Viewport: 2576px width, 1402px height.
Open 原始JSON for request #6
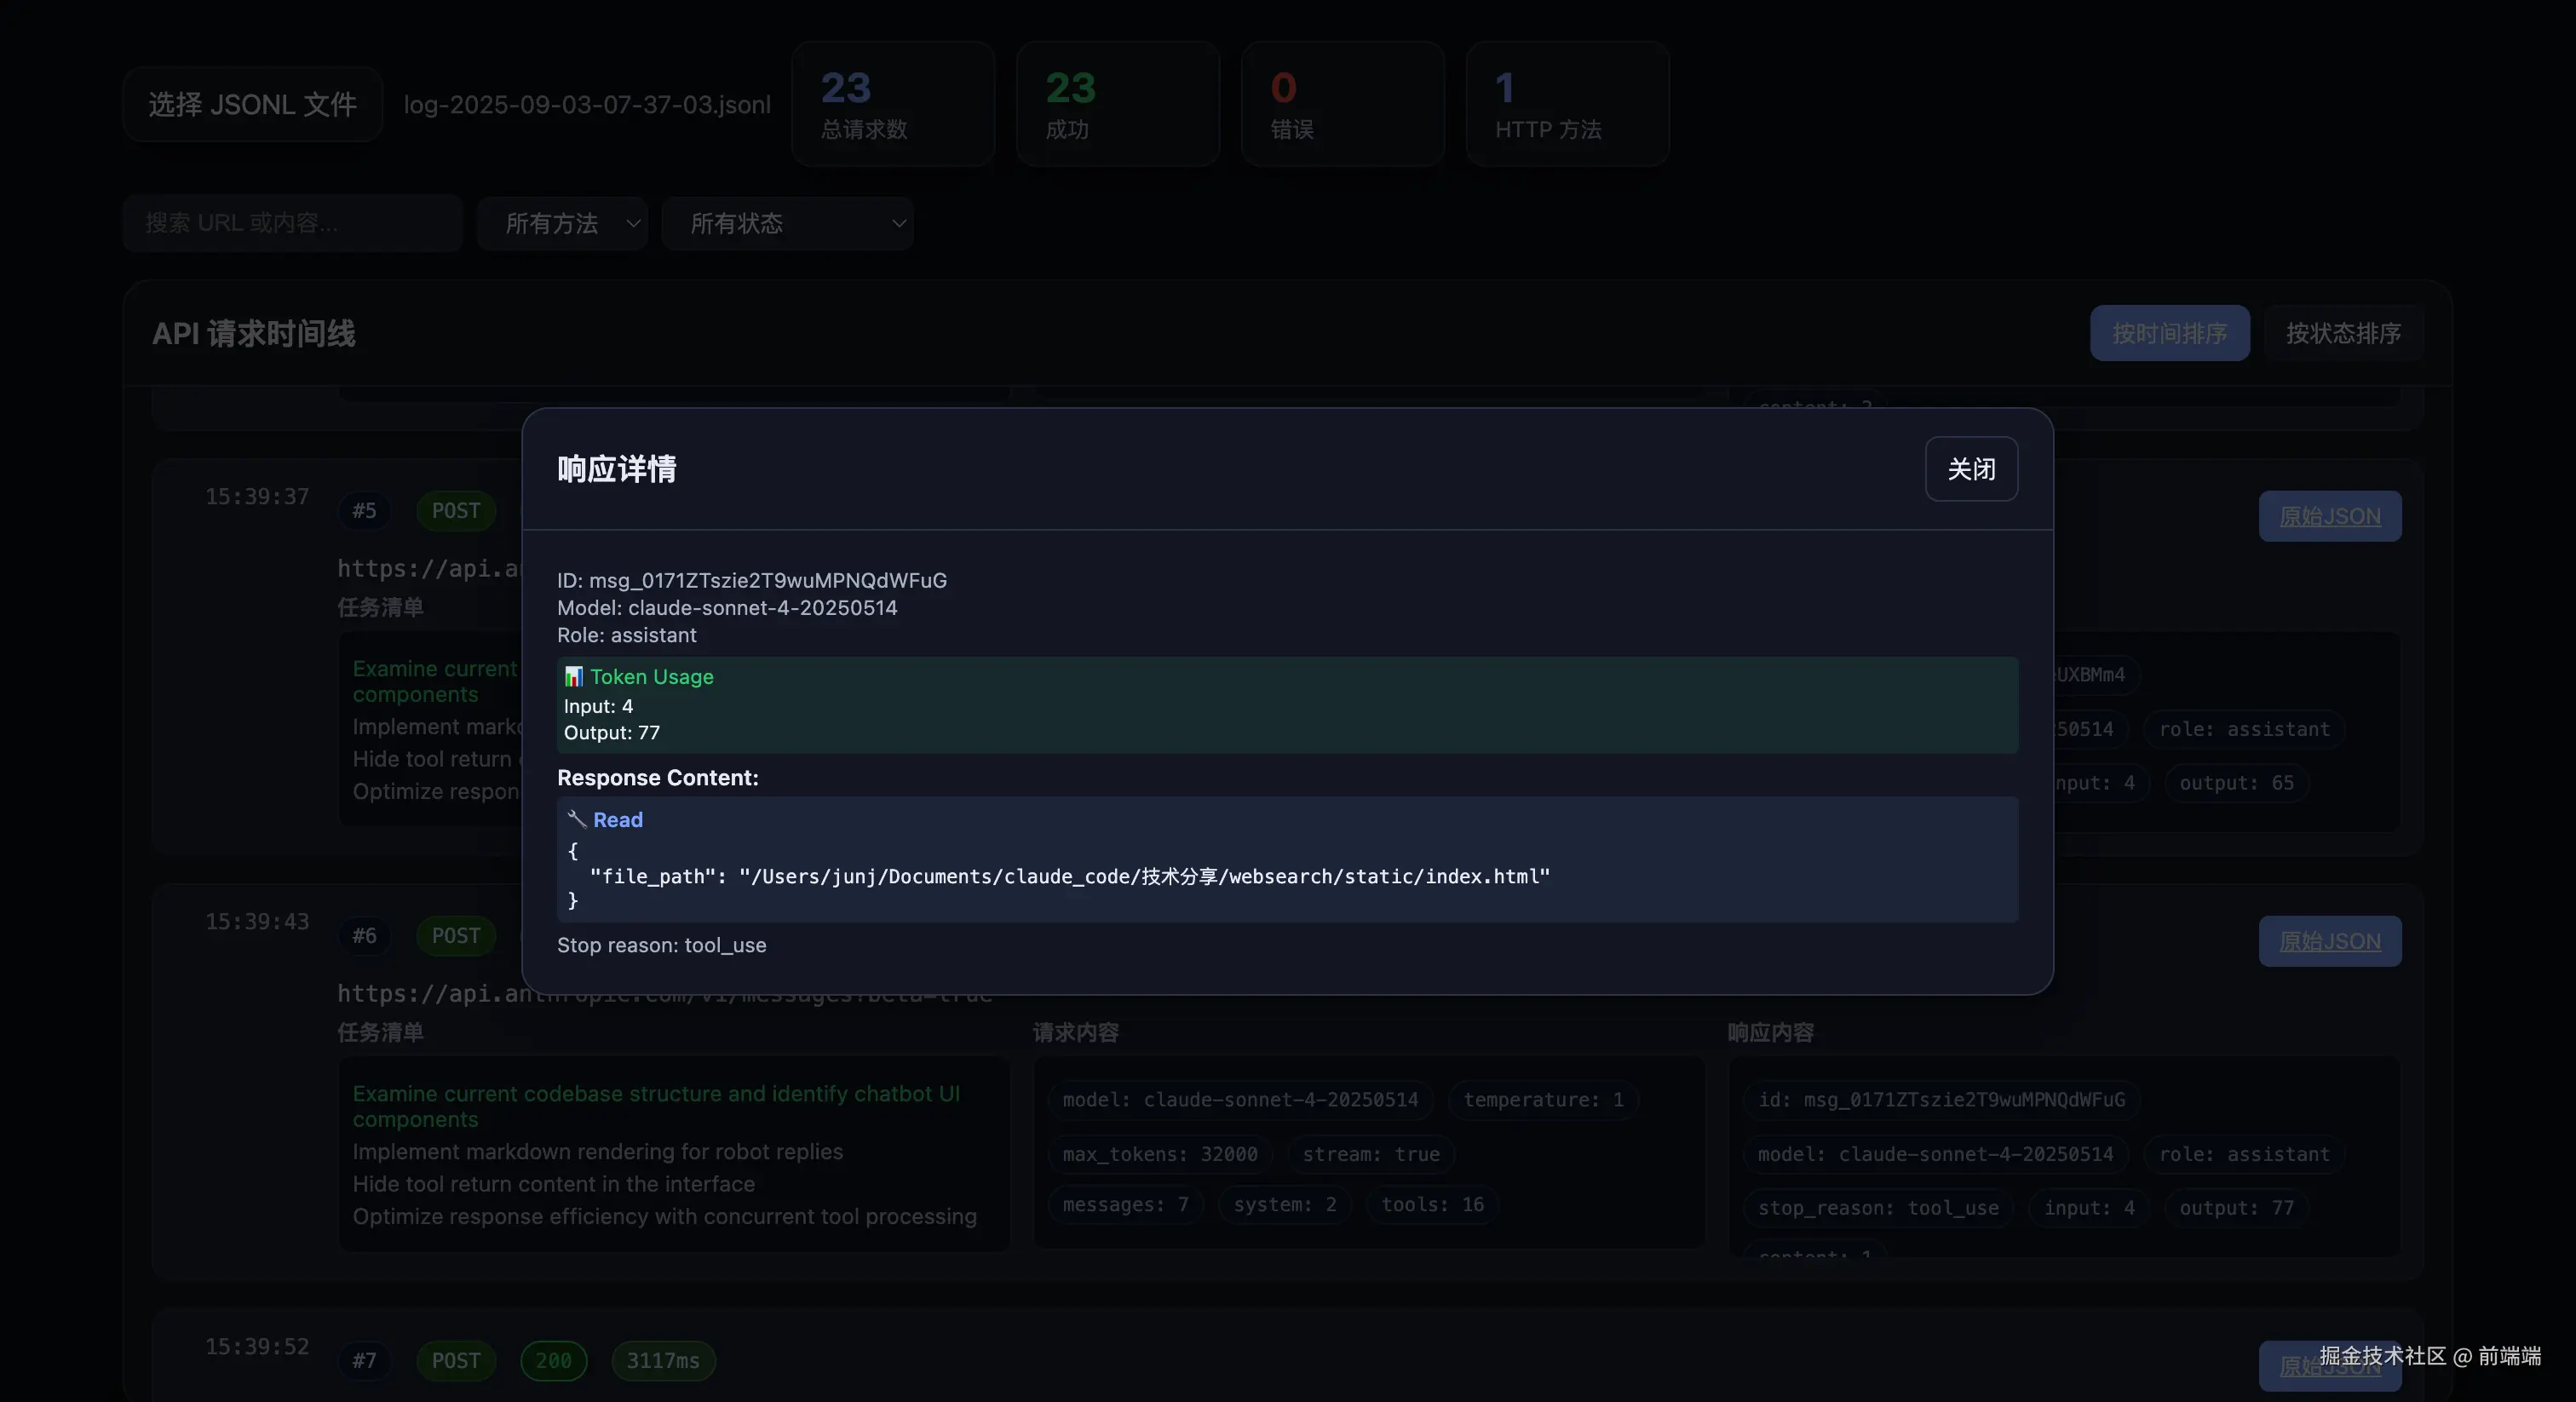pos(2330,941)
